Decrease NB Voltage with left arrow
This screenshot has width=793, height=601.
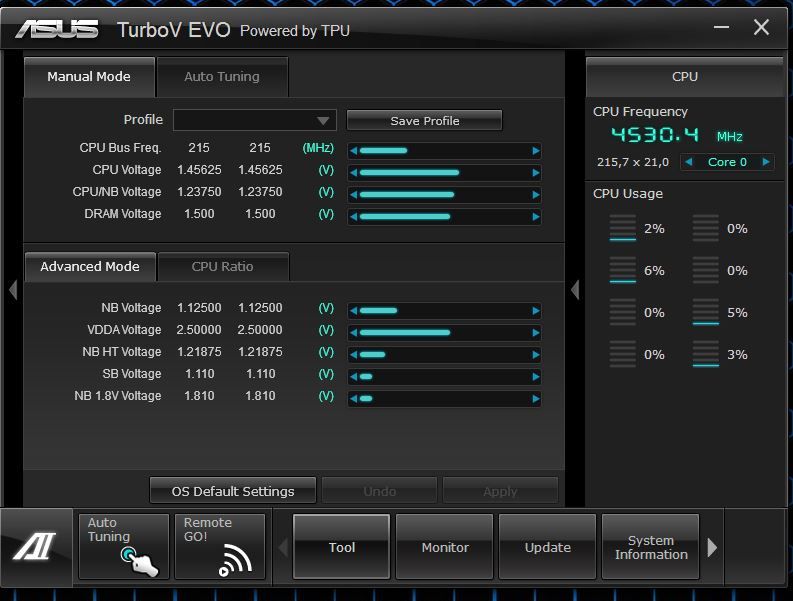pyautogui.click(x=354, y=311)
